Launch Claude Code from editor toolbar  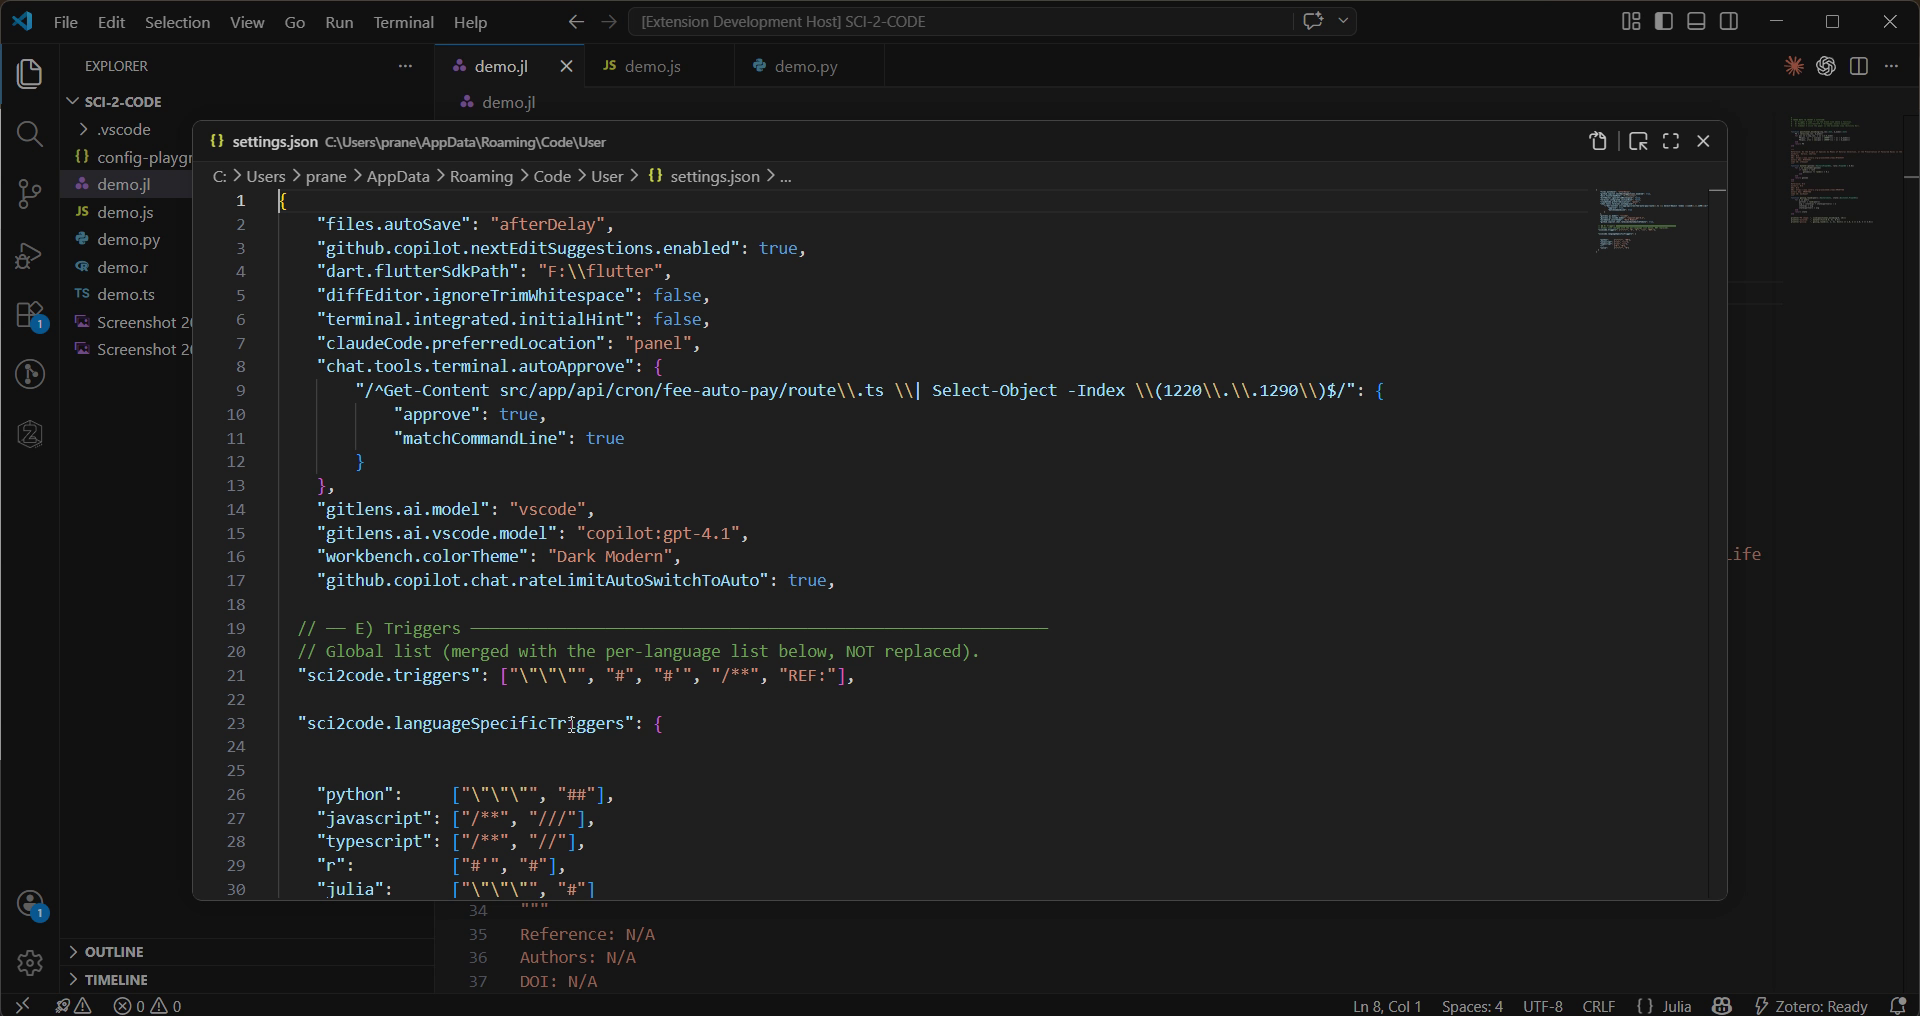click(x=1794, y=66)
